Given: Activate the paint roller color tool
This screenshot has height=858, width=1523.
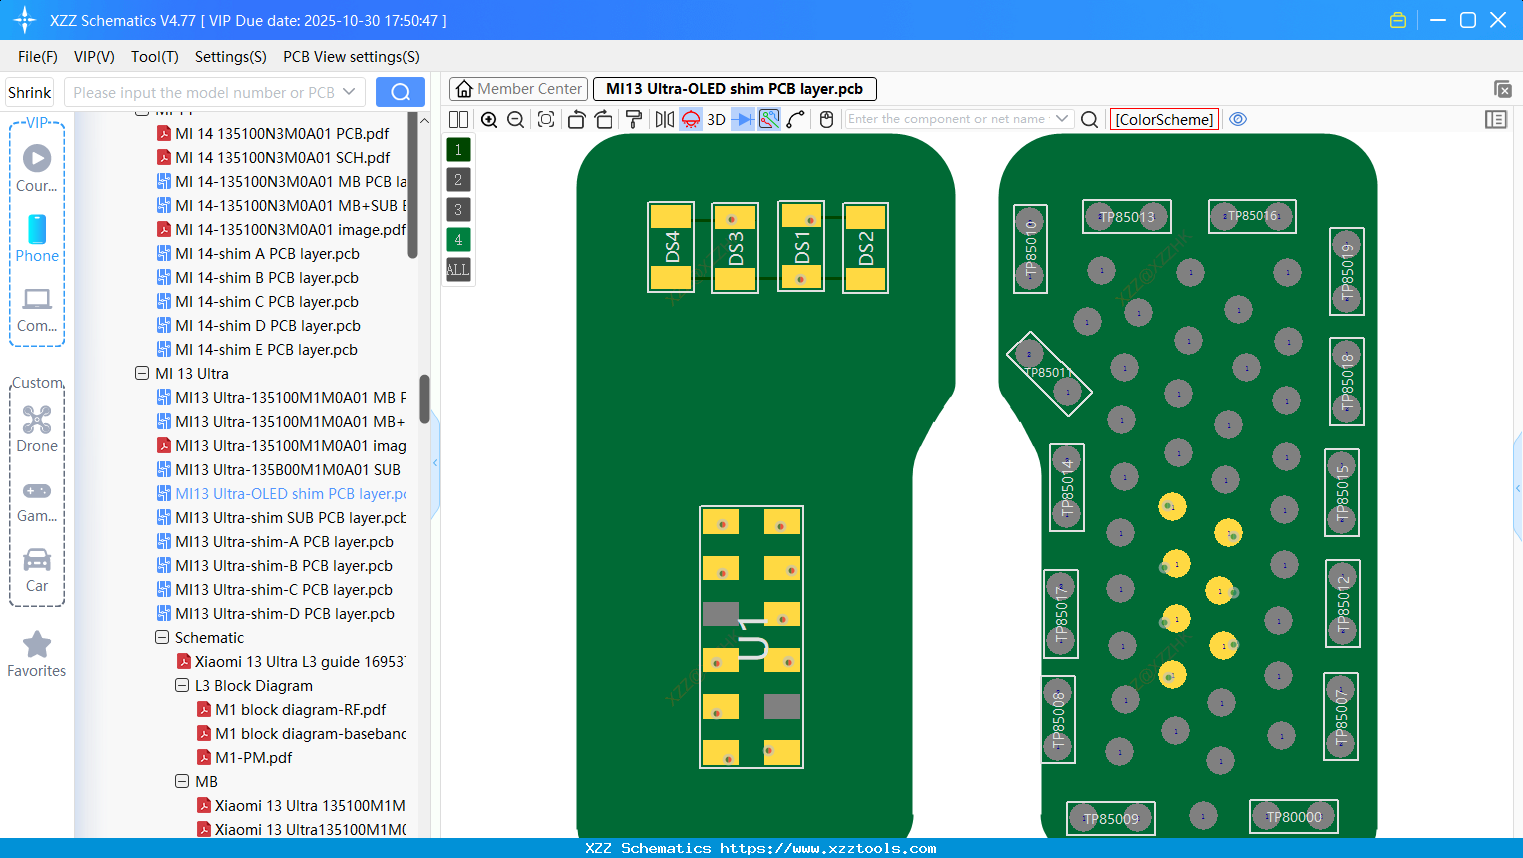Looking at the screenshot, I should 633,119.
